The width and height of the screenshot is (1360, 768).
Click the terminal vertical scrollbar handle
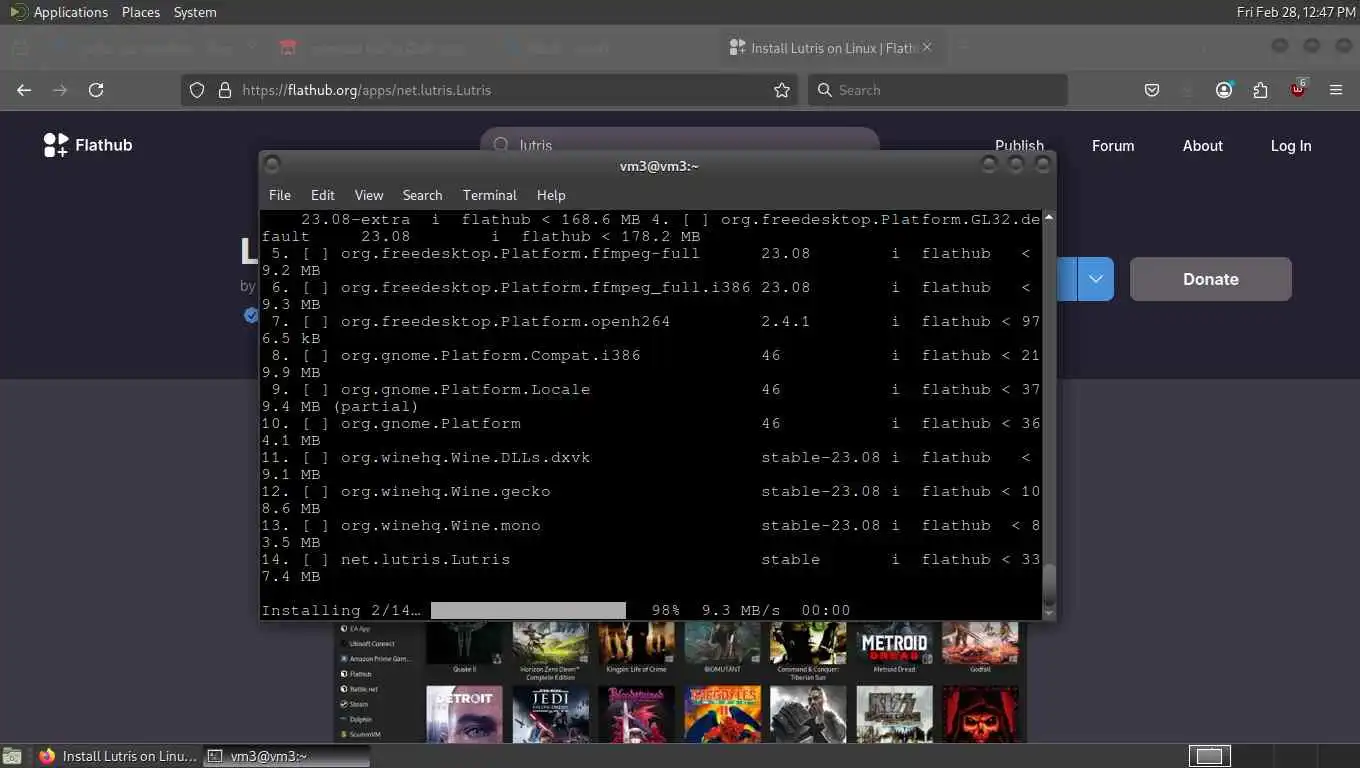1049,582
